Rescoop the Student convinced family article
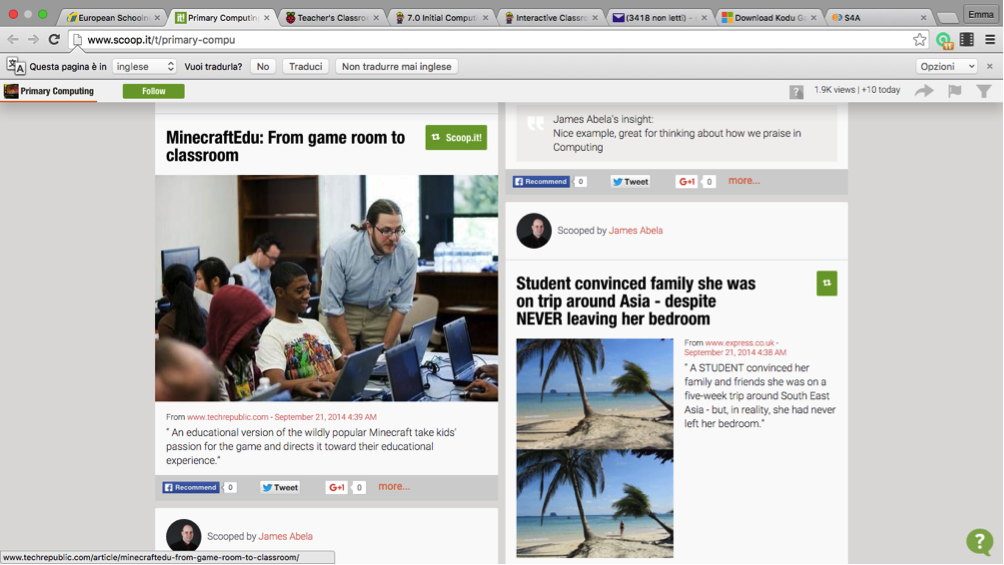The image size is (1004, 565). [x=827, y=283]
